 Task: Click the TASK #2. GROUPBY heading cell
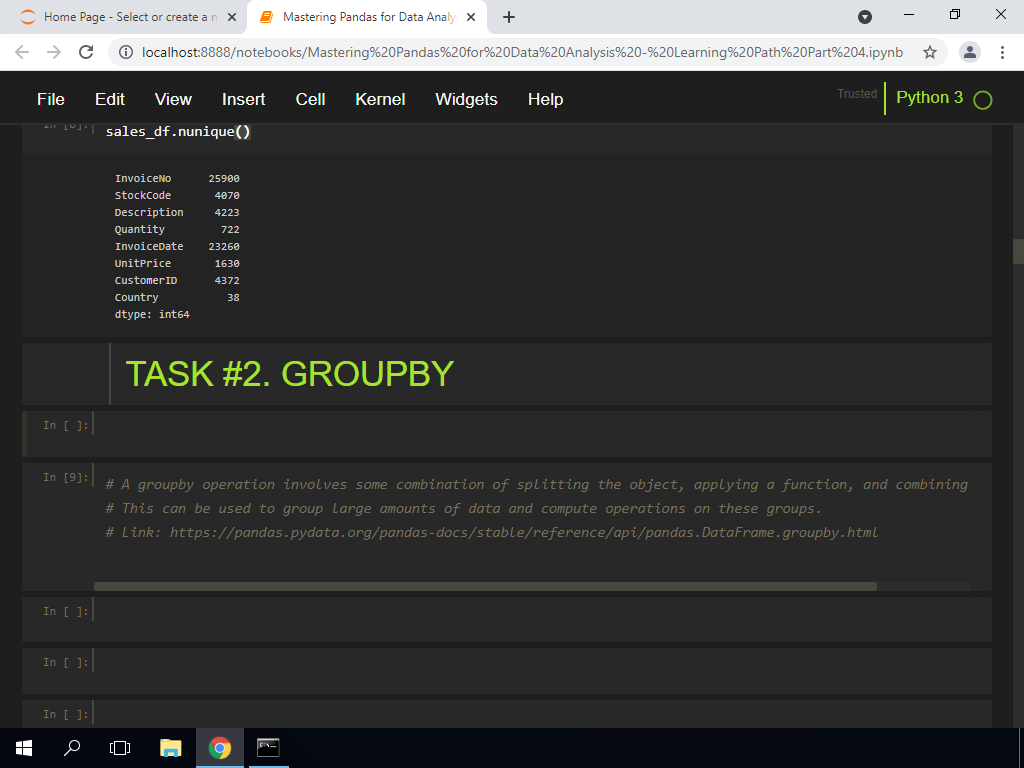tap(507, 374)
